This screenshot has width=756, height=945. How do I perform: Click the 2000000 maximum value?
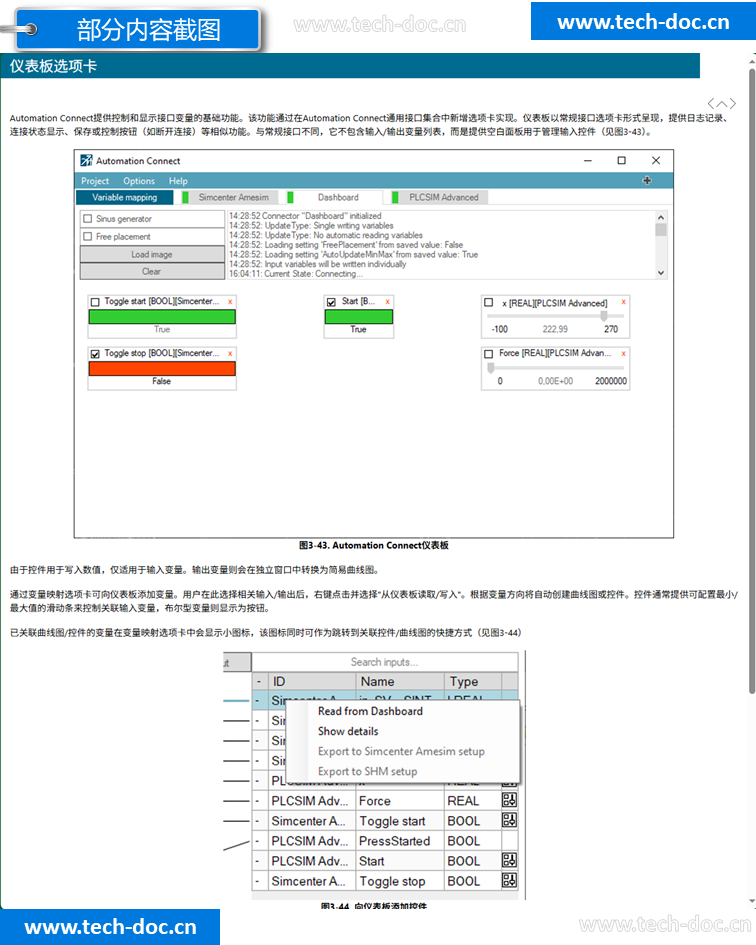click(611, 381)
